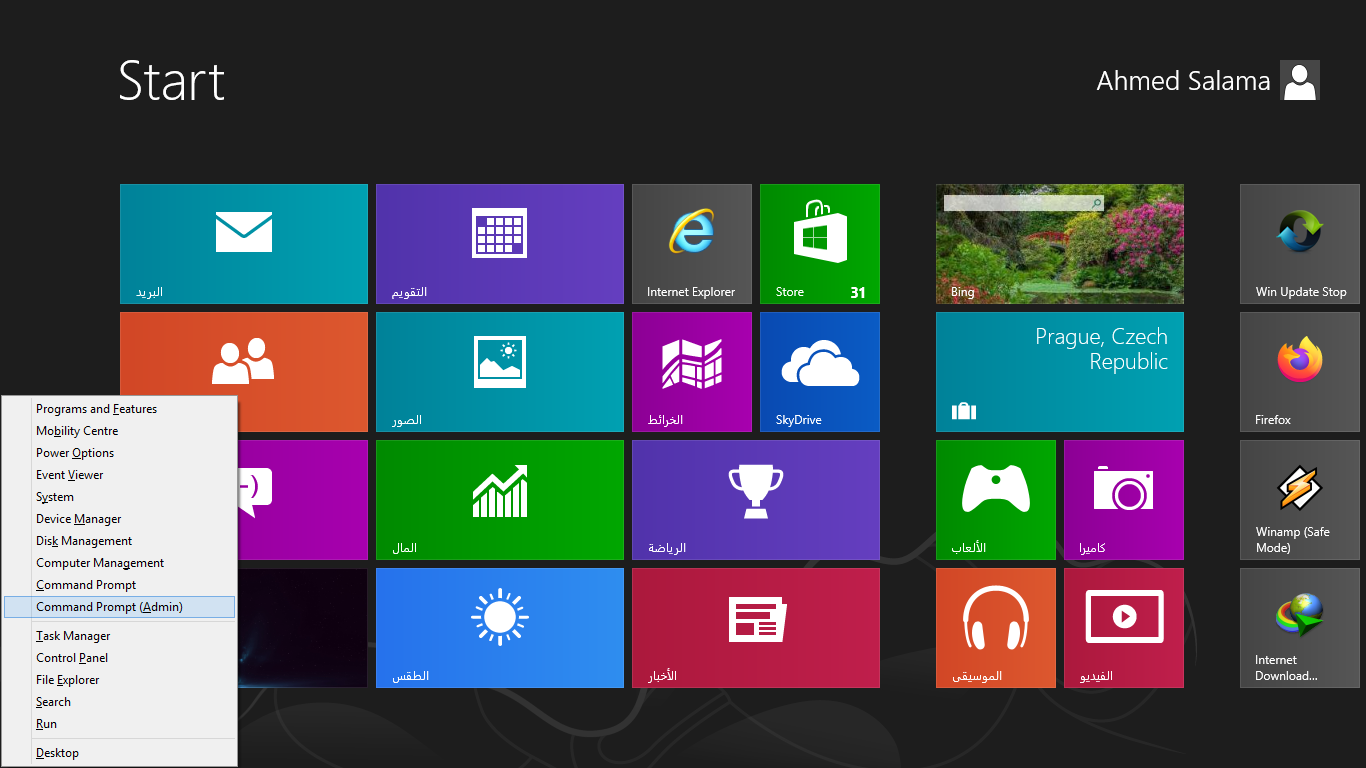
Task: Choose Command Prompt (non-admin) entry
Action: point(120,585)
